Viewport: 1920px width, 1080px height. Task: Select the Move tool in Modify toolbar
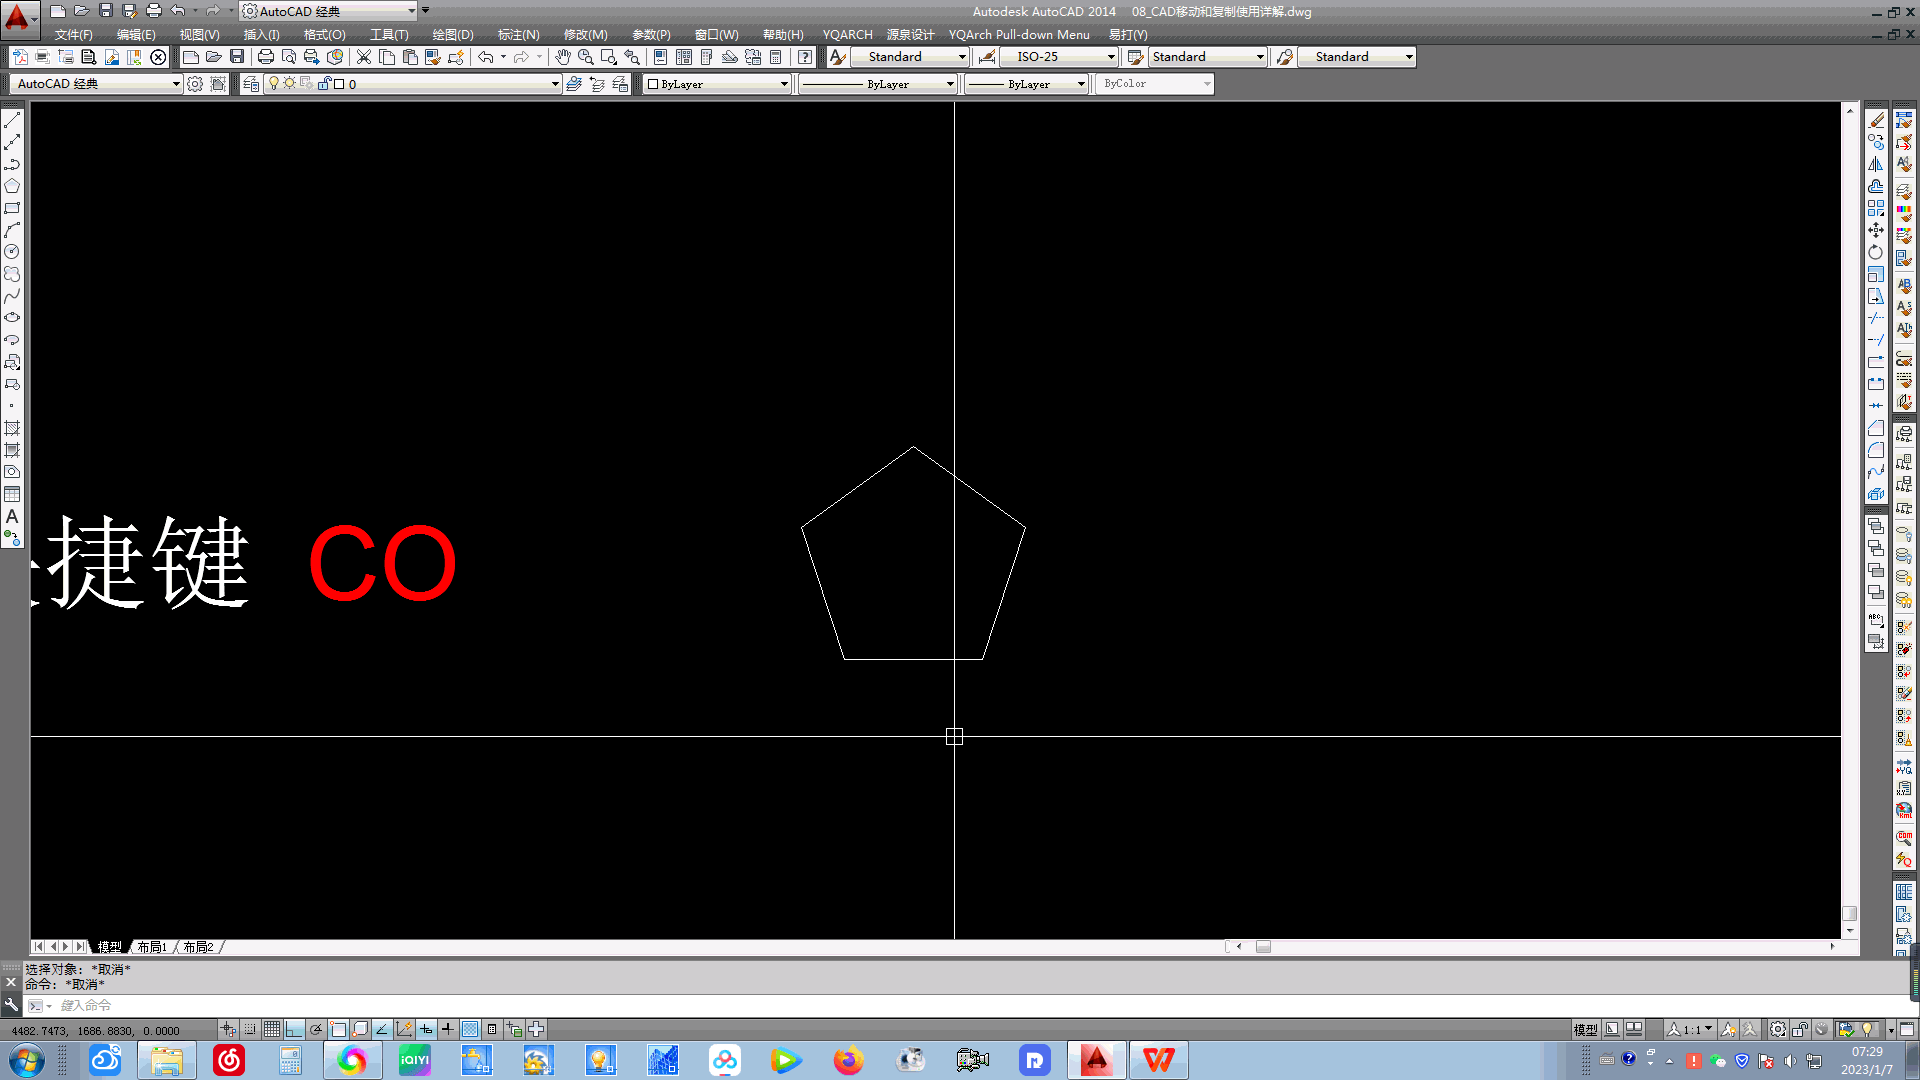click(1876, 230)
